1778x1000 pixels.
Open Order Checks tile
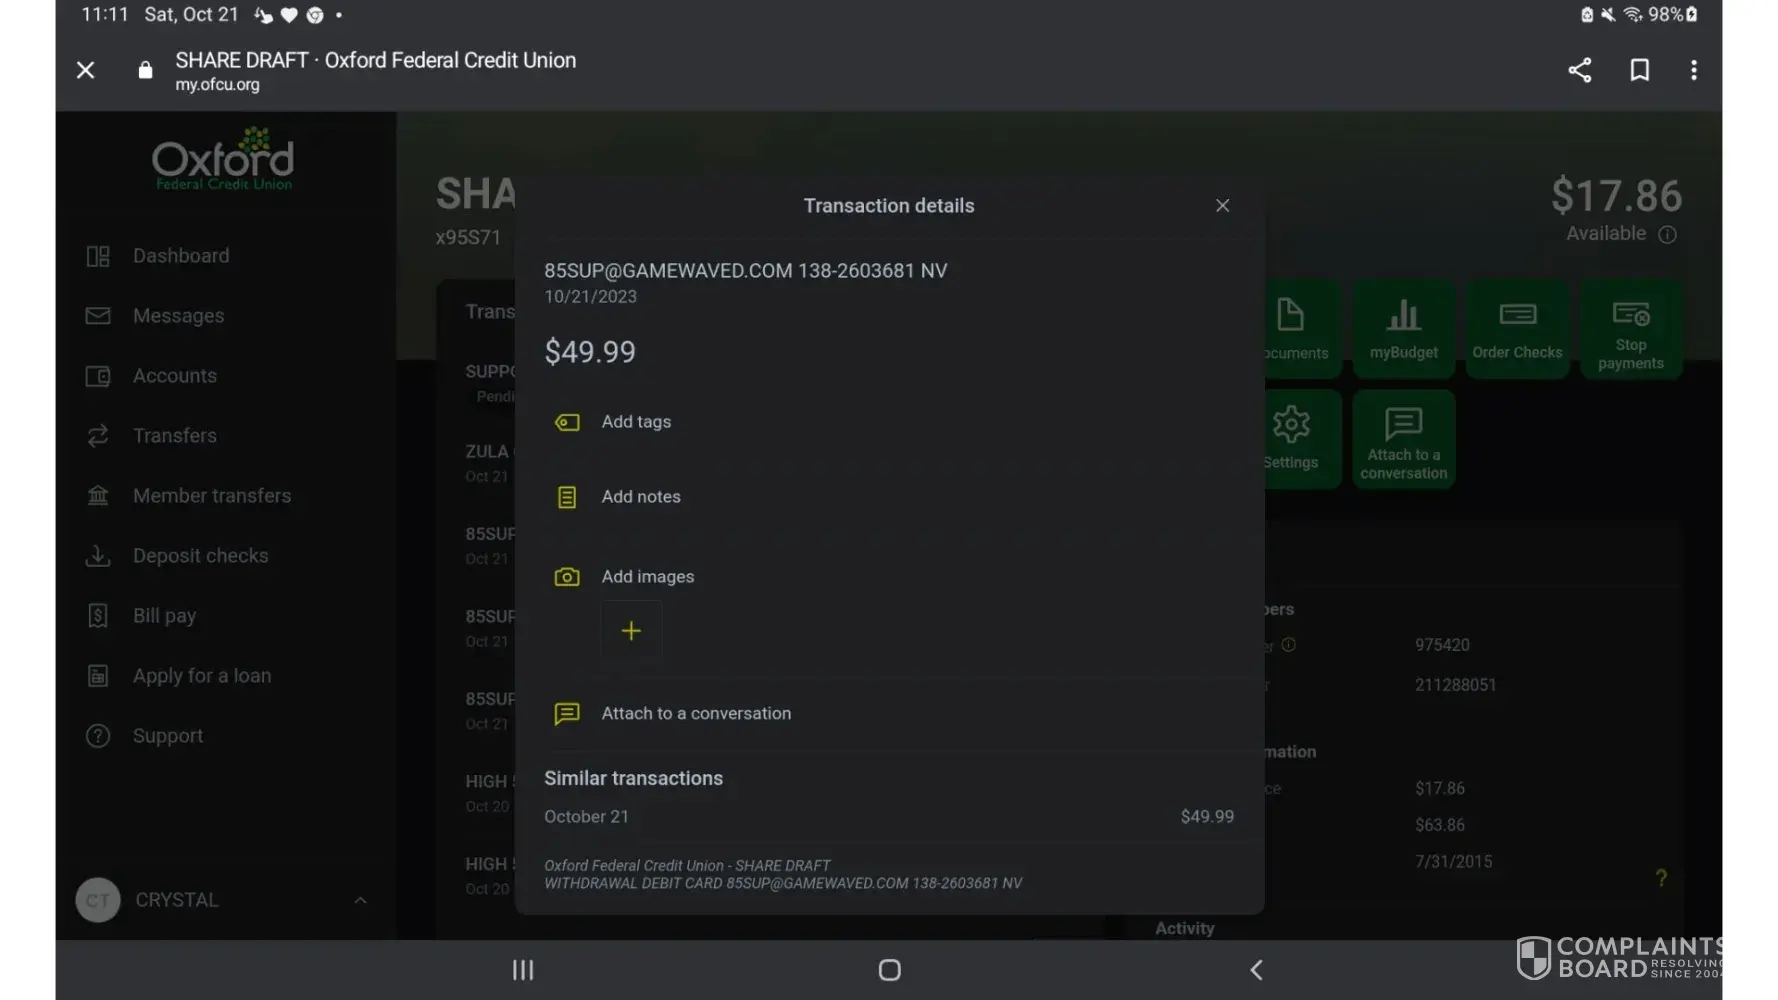tap(1516, 329)
